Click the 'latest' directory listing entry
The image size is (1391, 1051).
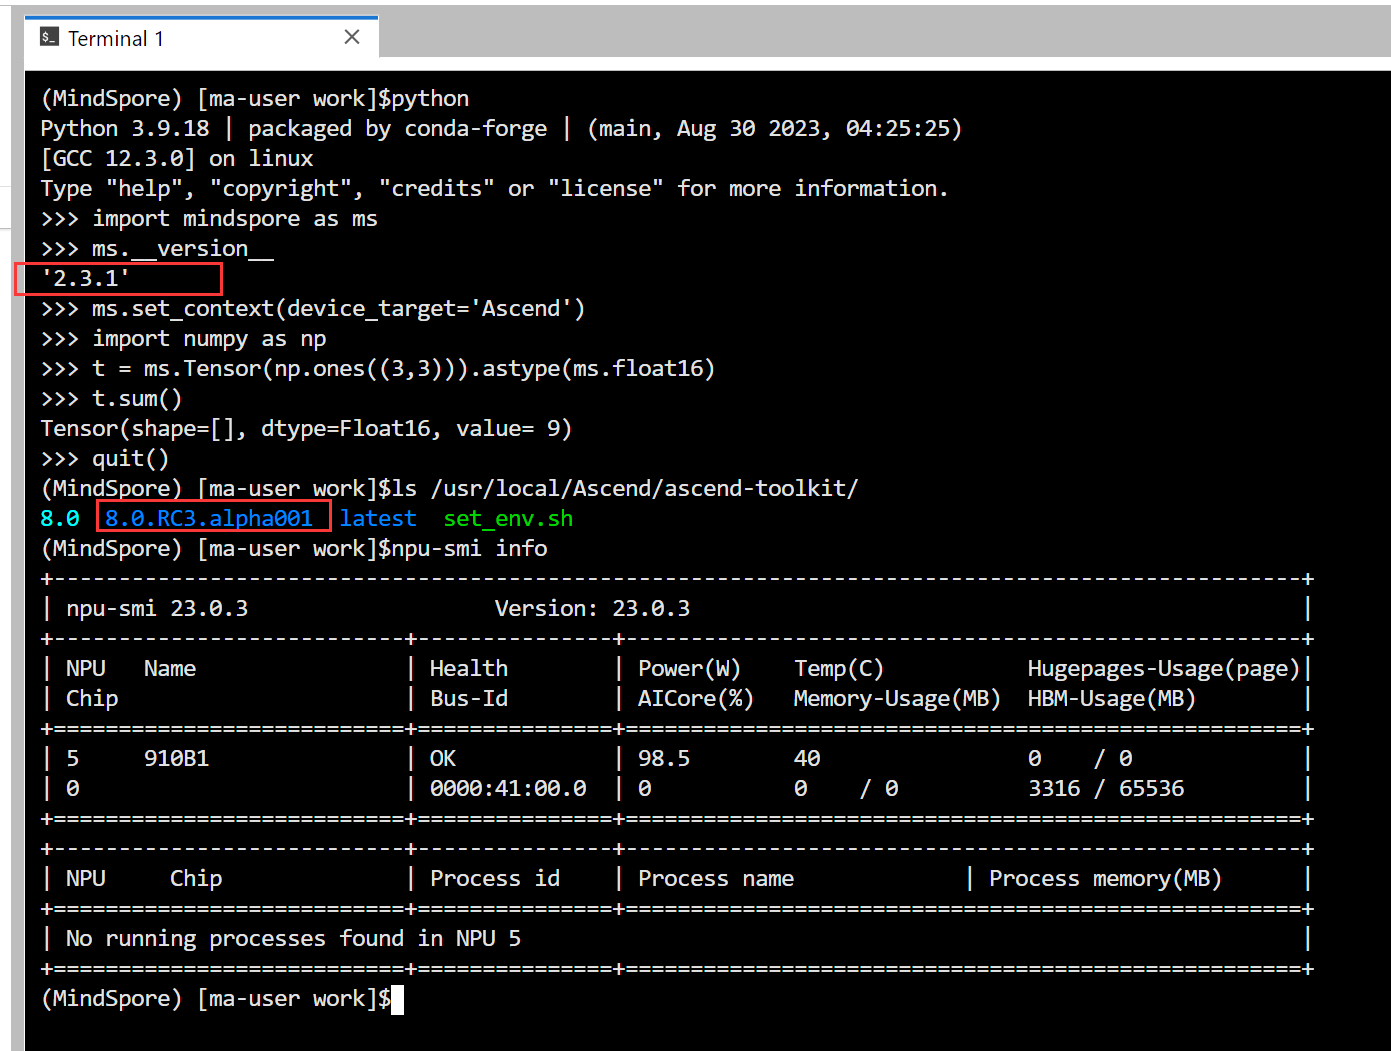point(377,517)
